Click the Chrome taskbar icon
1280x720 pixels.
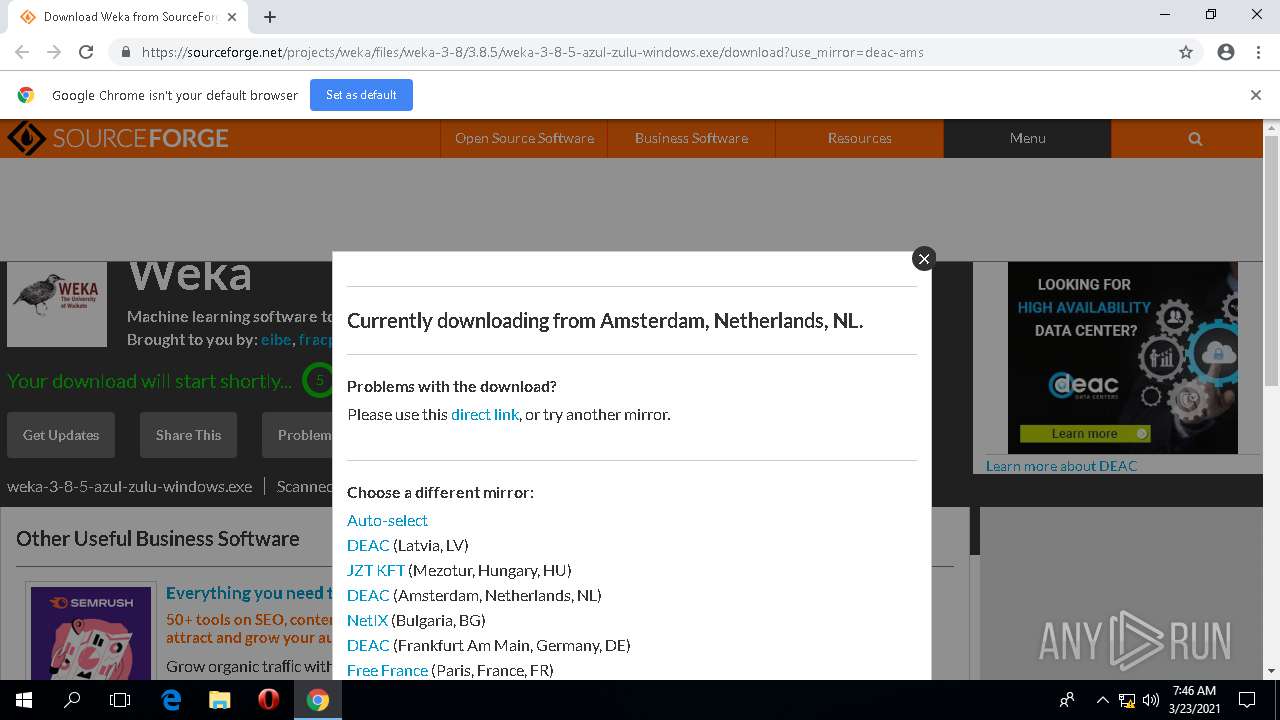317,700
